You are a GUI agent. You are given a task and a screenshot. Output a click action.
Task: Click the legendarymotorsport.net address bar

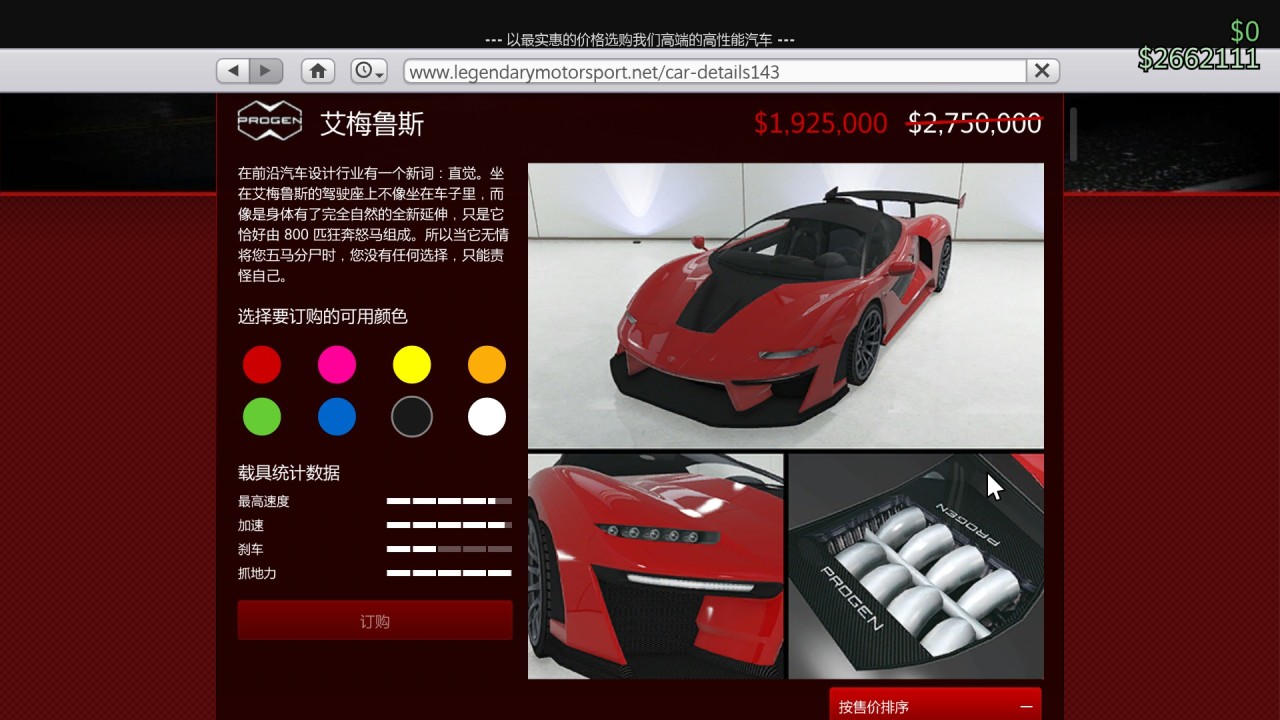coord(715,71)
